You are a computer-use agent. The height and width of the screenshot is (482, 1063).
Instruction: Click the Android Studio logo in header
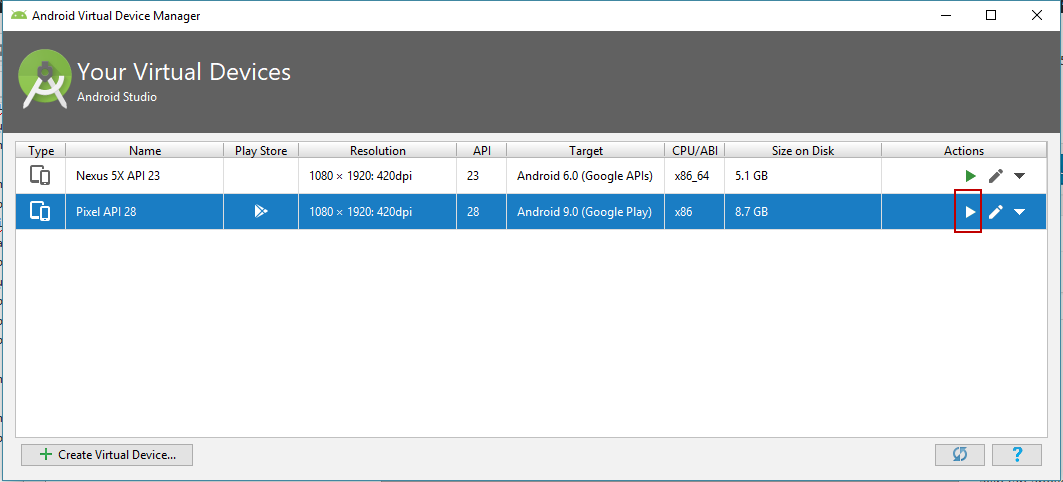click(45, 80)
